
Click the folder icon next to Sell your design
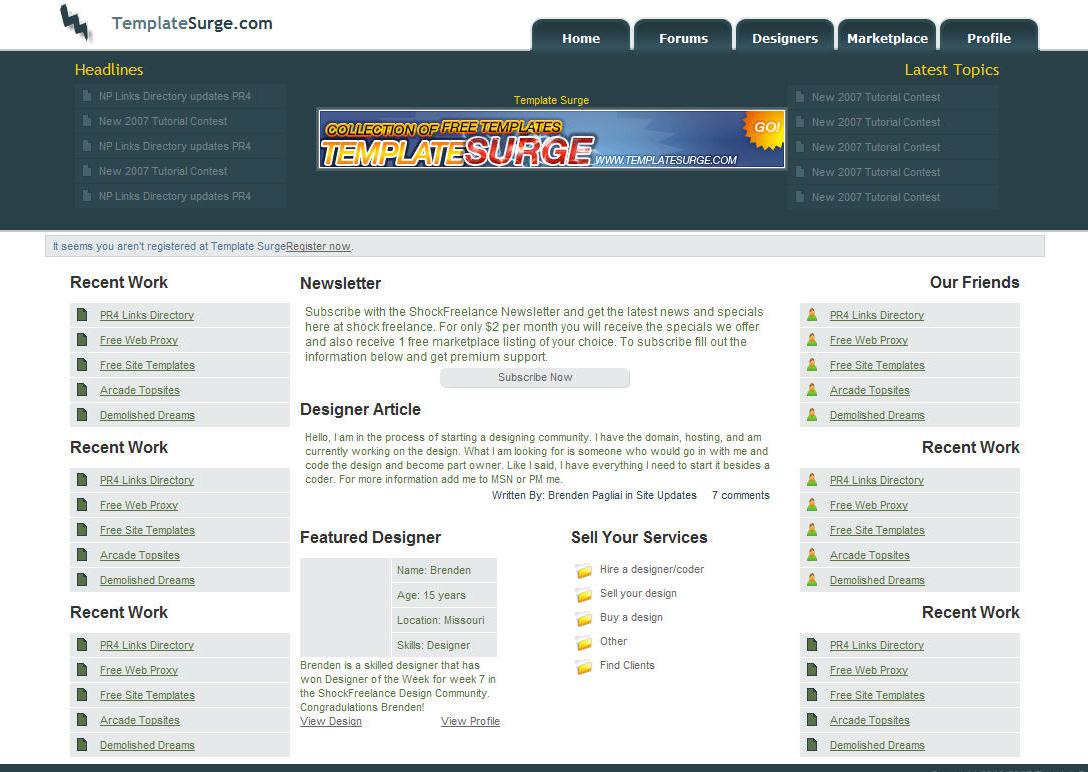584,595
